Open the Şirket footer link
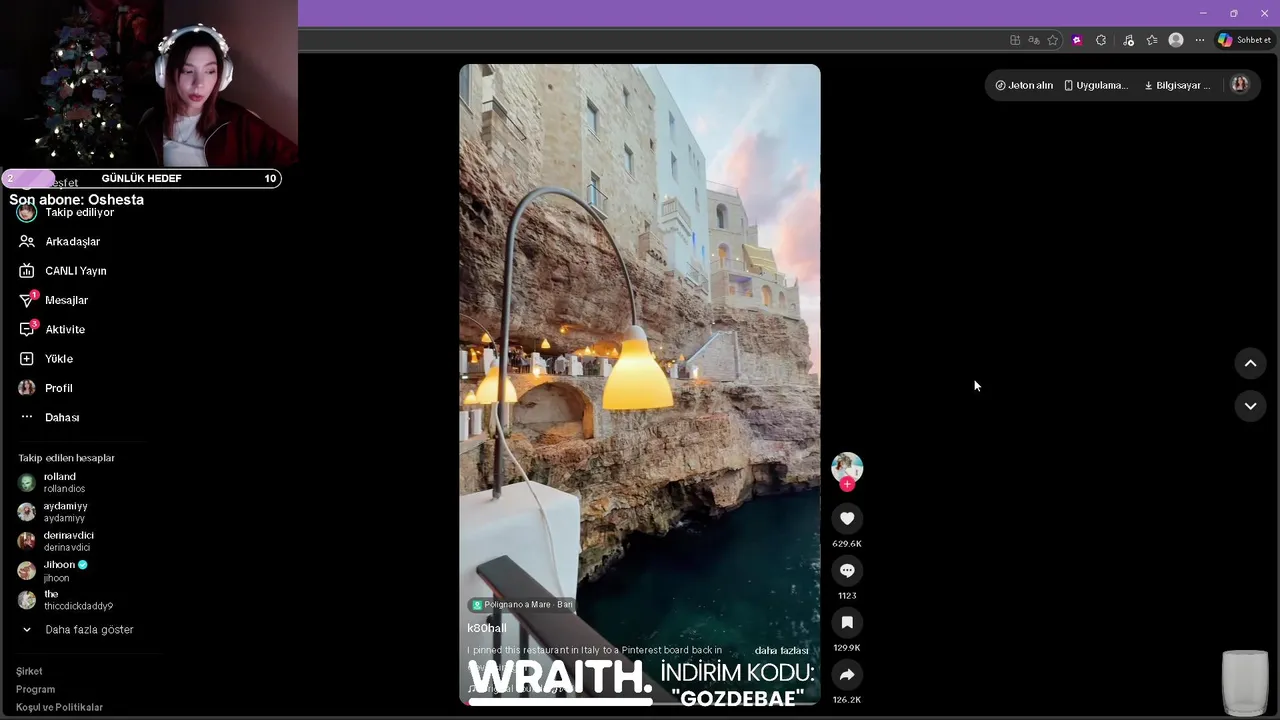Image resolution: width=1280 pixels, height=720 pixels. 29,671
